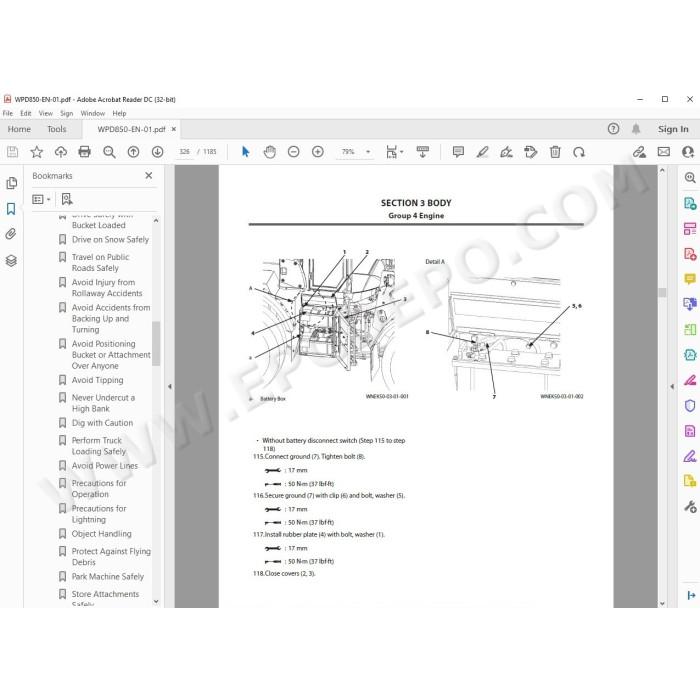The height and width of the screenshot is (700, 700).
Task: Go to previous page arrow
Action: pos(133,152)
